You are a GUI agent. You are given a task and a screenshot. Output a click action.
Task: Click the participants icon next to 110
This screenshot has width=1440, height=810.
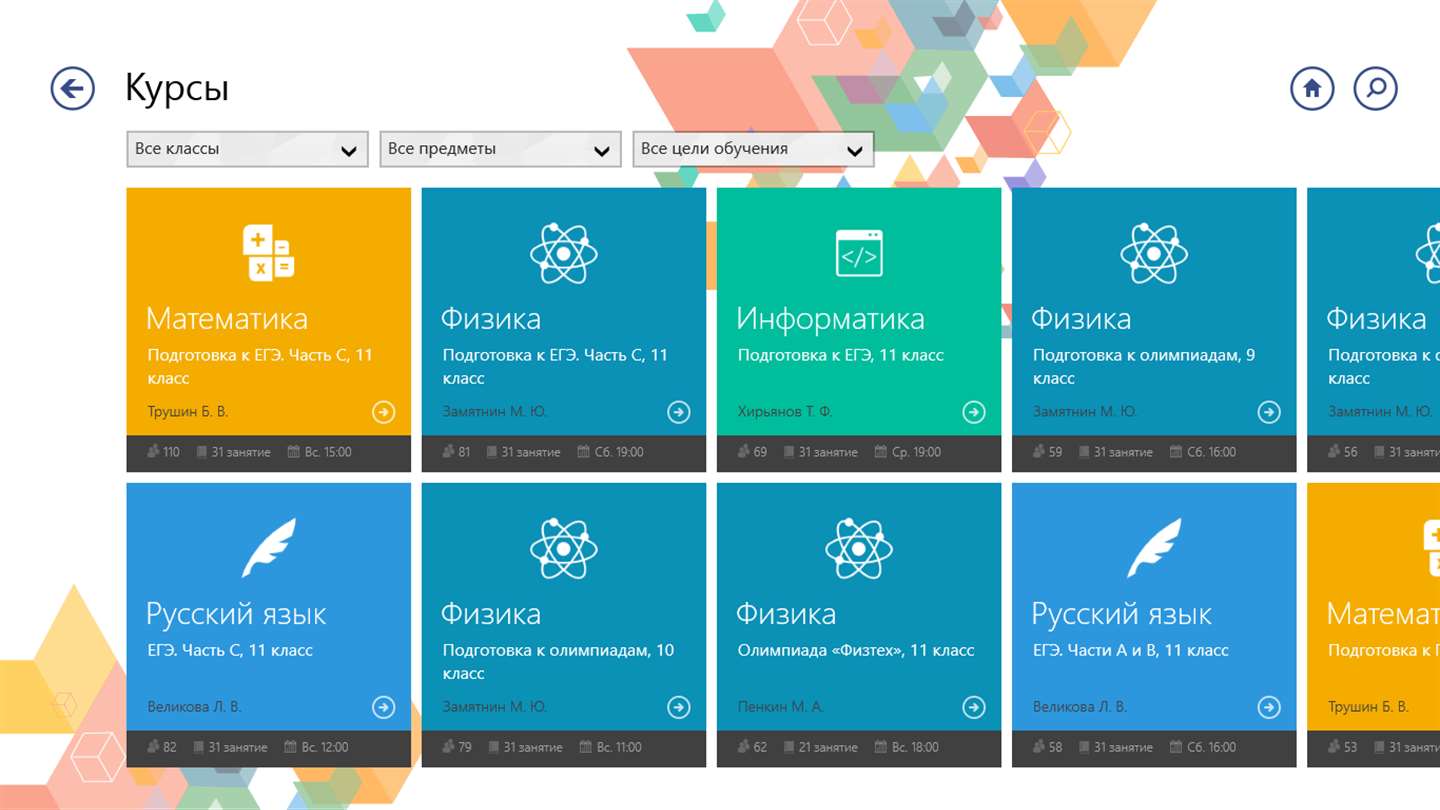tap(152, 452)
